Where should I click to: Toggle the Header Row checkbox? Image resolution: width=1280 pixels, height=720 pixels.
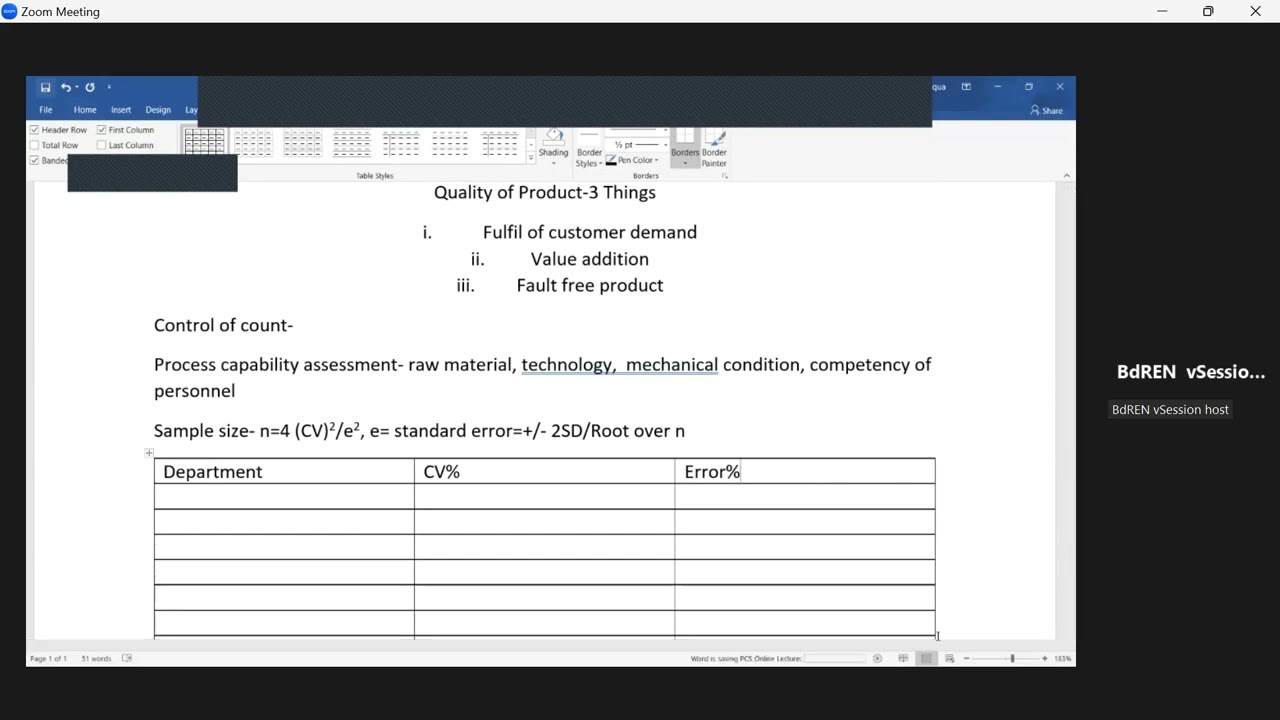click(x=34, y=130)
